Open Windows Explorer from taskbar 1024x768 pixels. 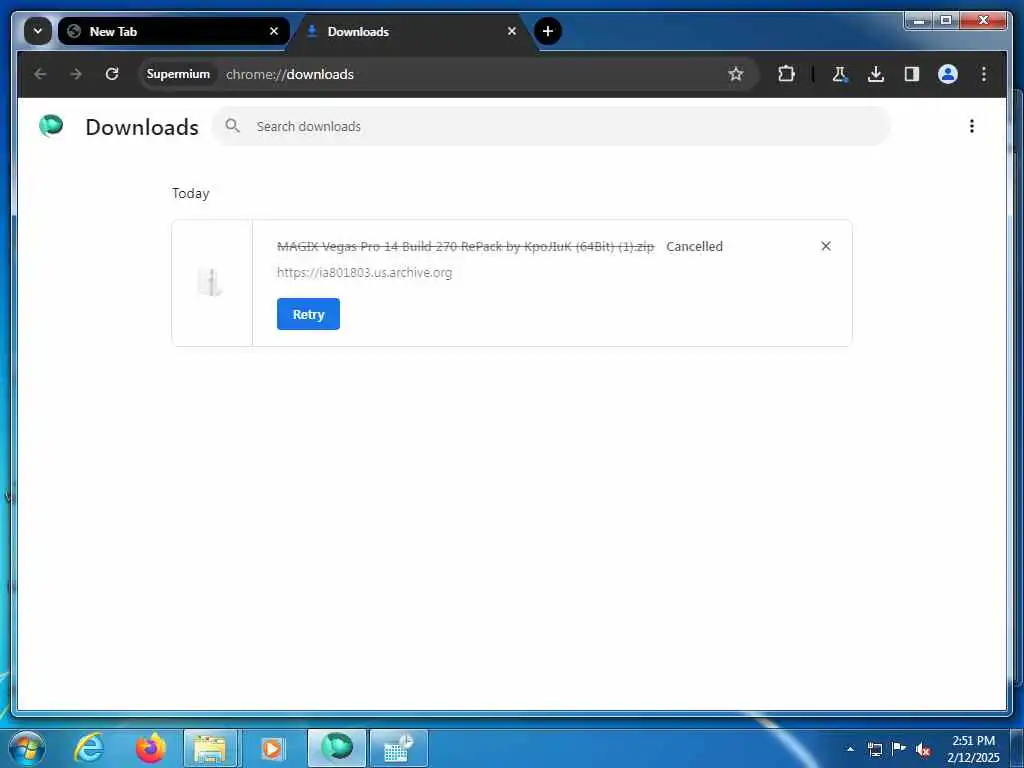(x=210, y=748)
